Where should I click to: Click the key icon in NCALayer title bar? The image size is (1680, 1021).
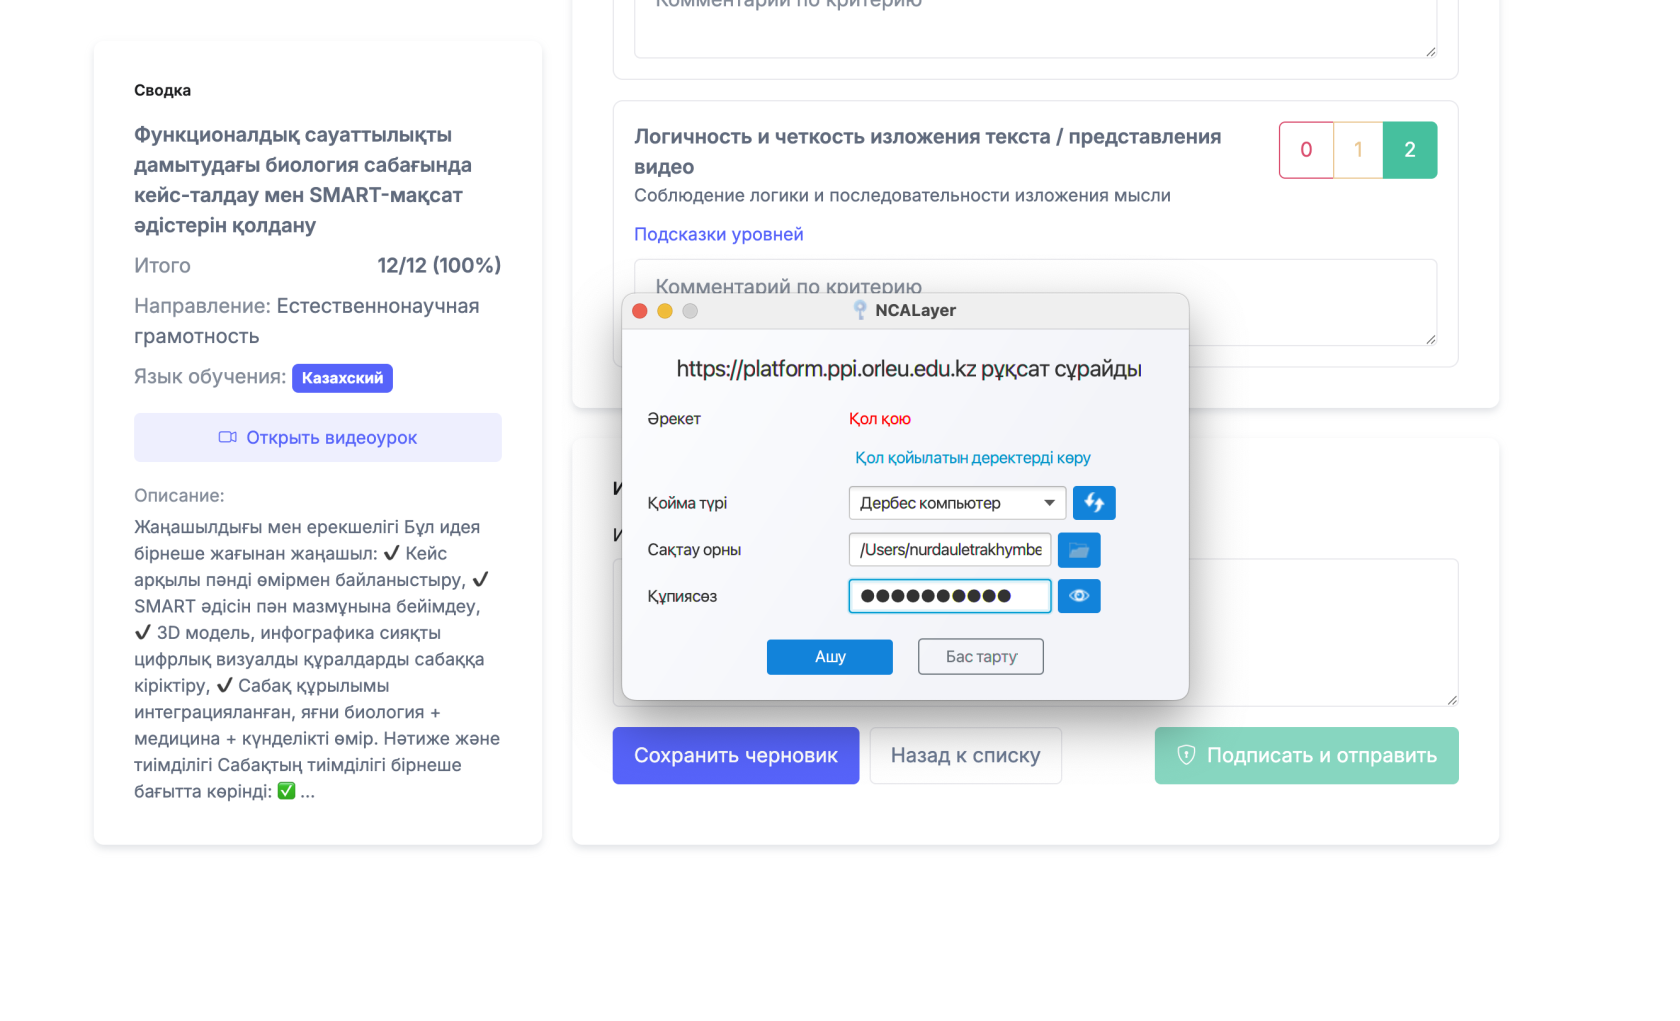[x=858, y=310]
